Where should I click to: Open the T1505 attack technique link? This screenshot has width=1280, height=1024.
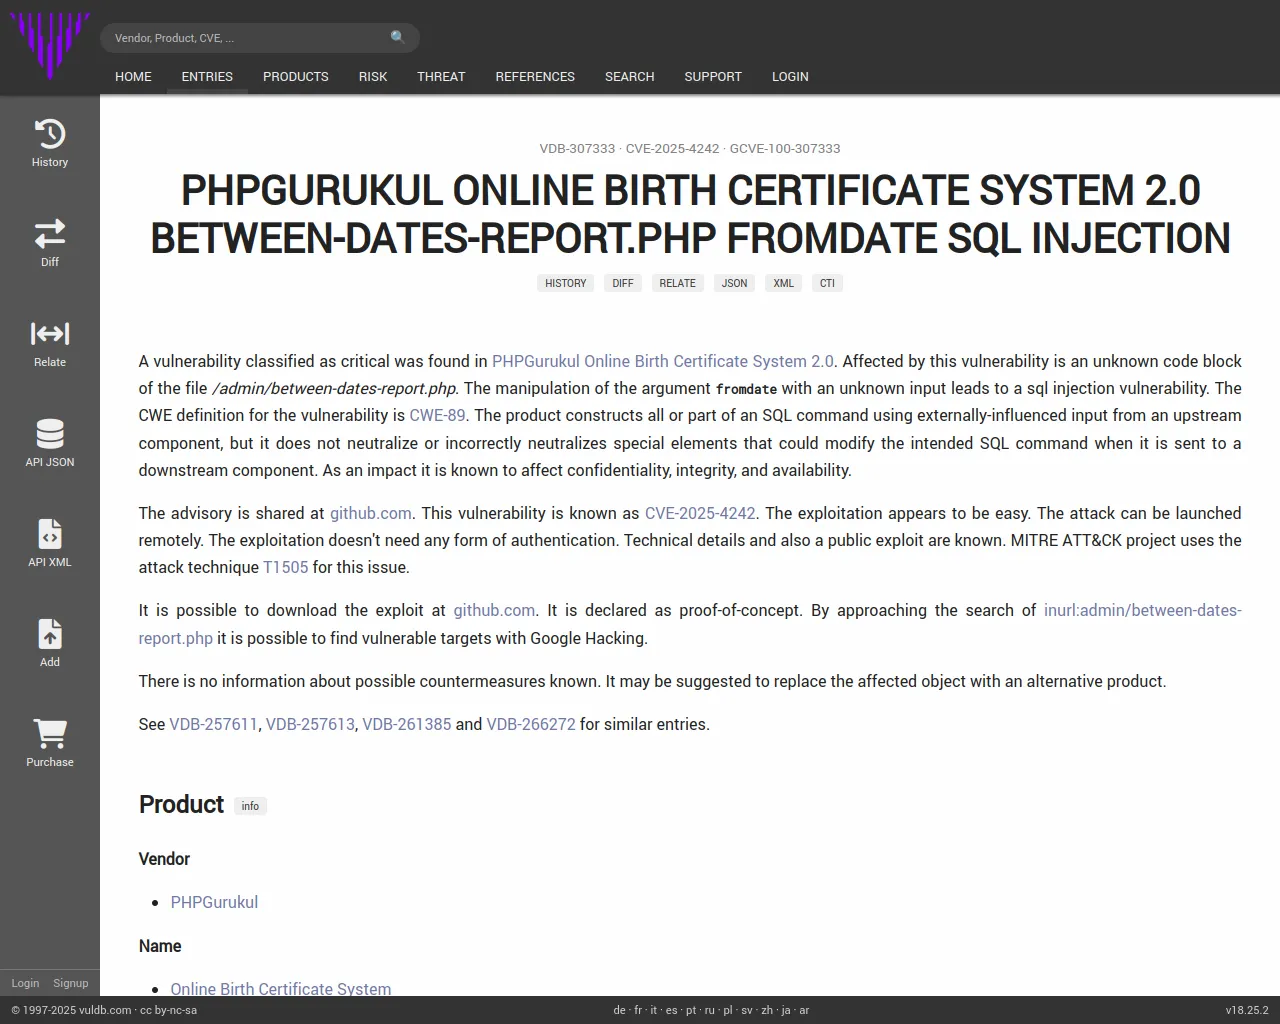pos(285,567)
